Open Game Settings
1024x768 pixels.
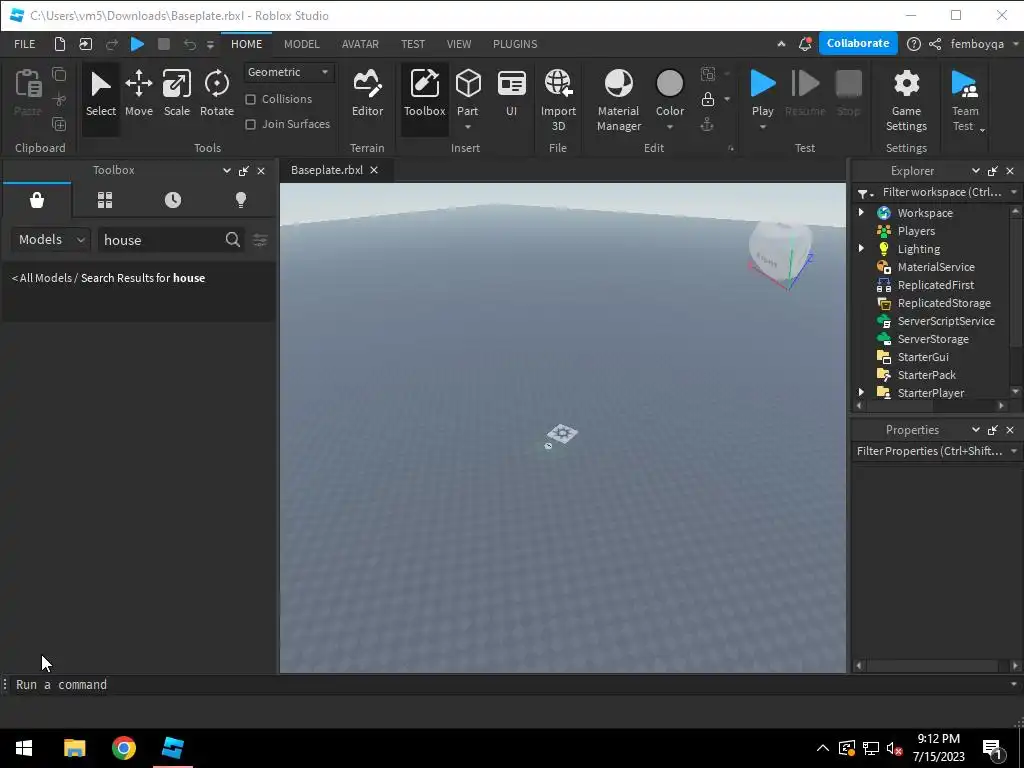point(906,99)
